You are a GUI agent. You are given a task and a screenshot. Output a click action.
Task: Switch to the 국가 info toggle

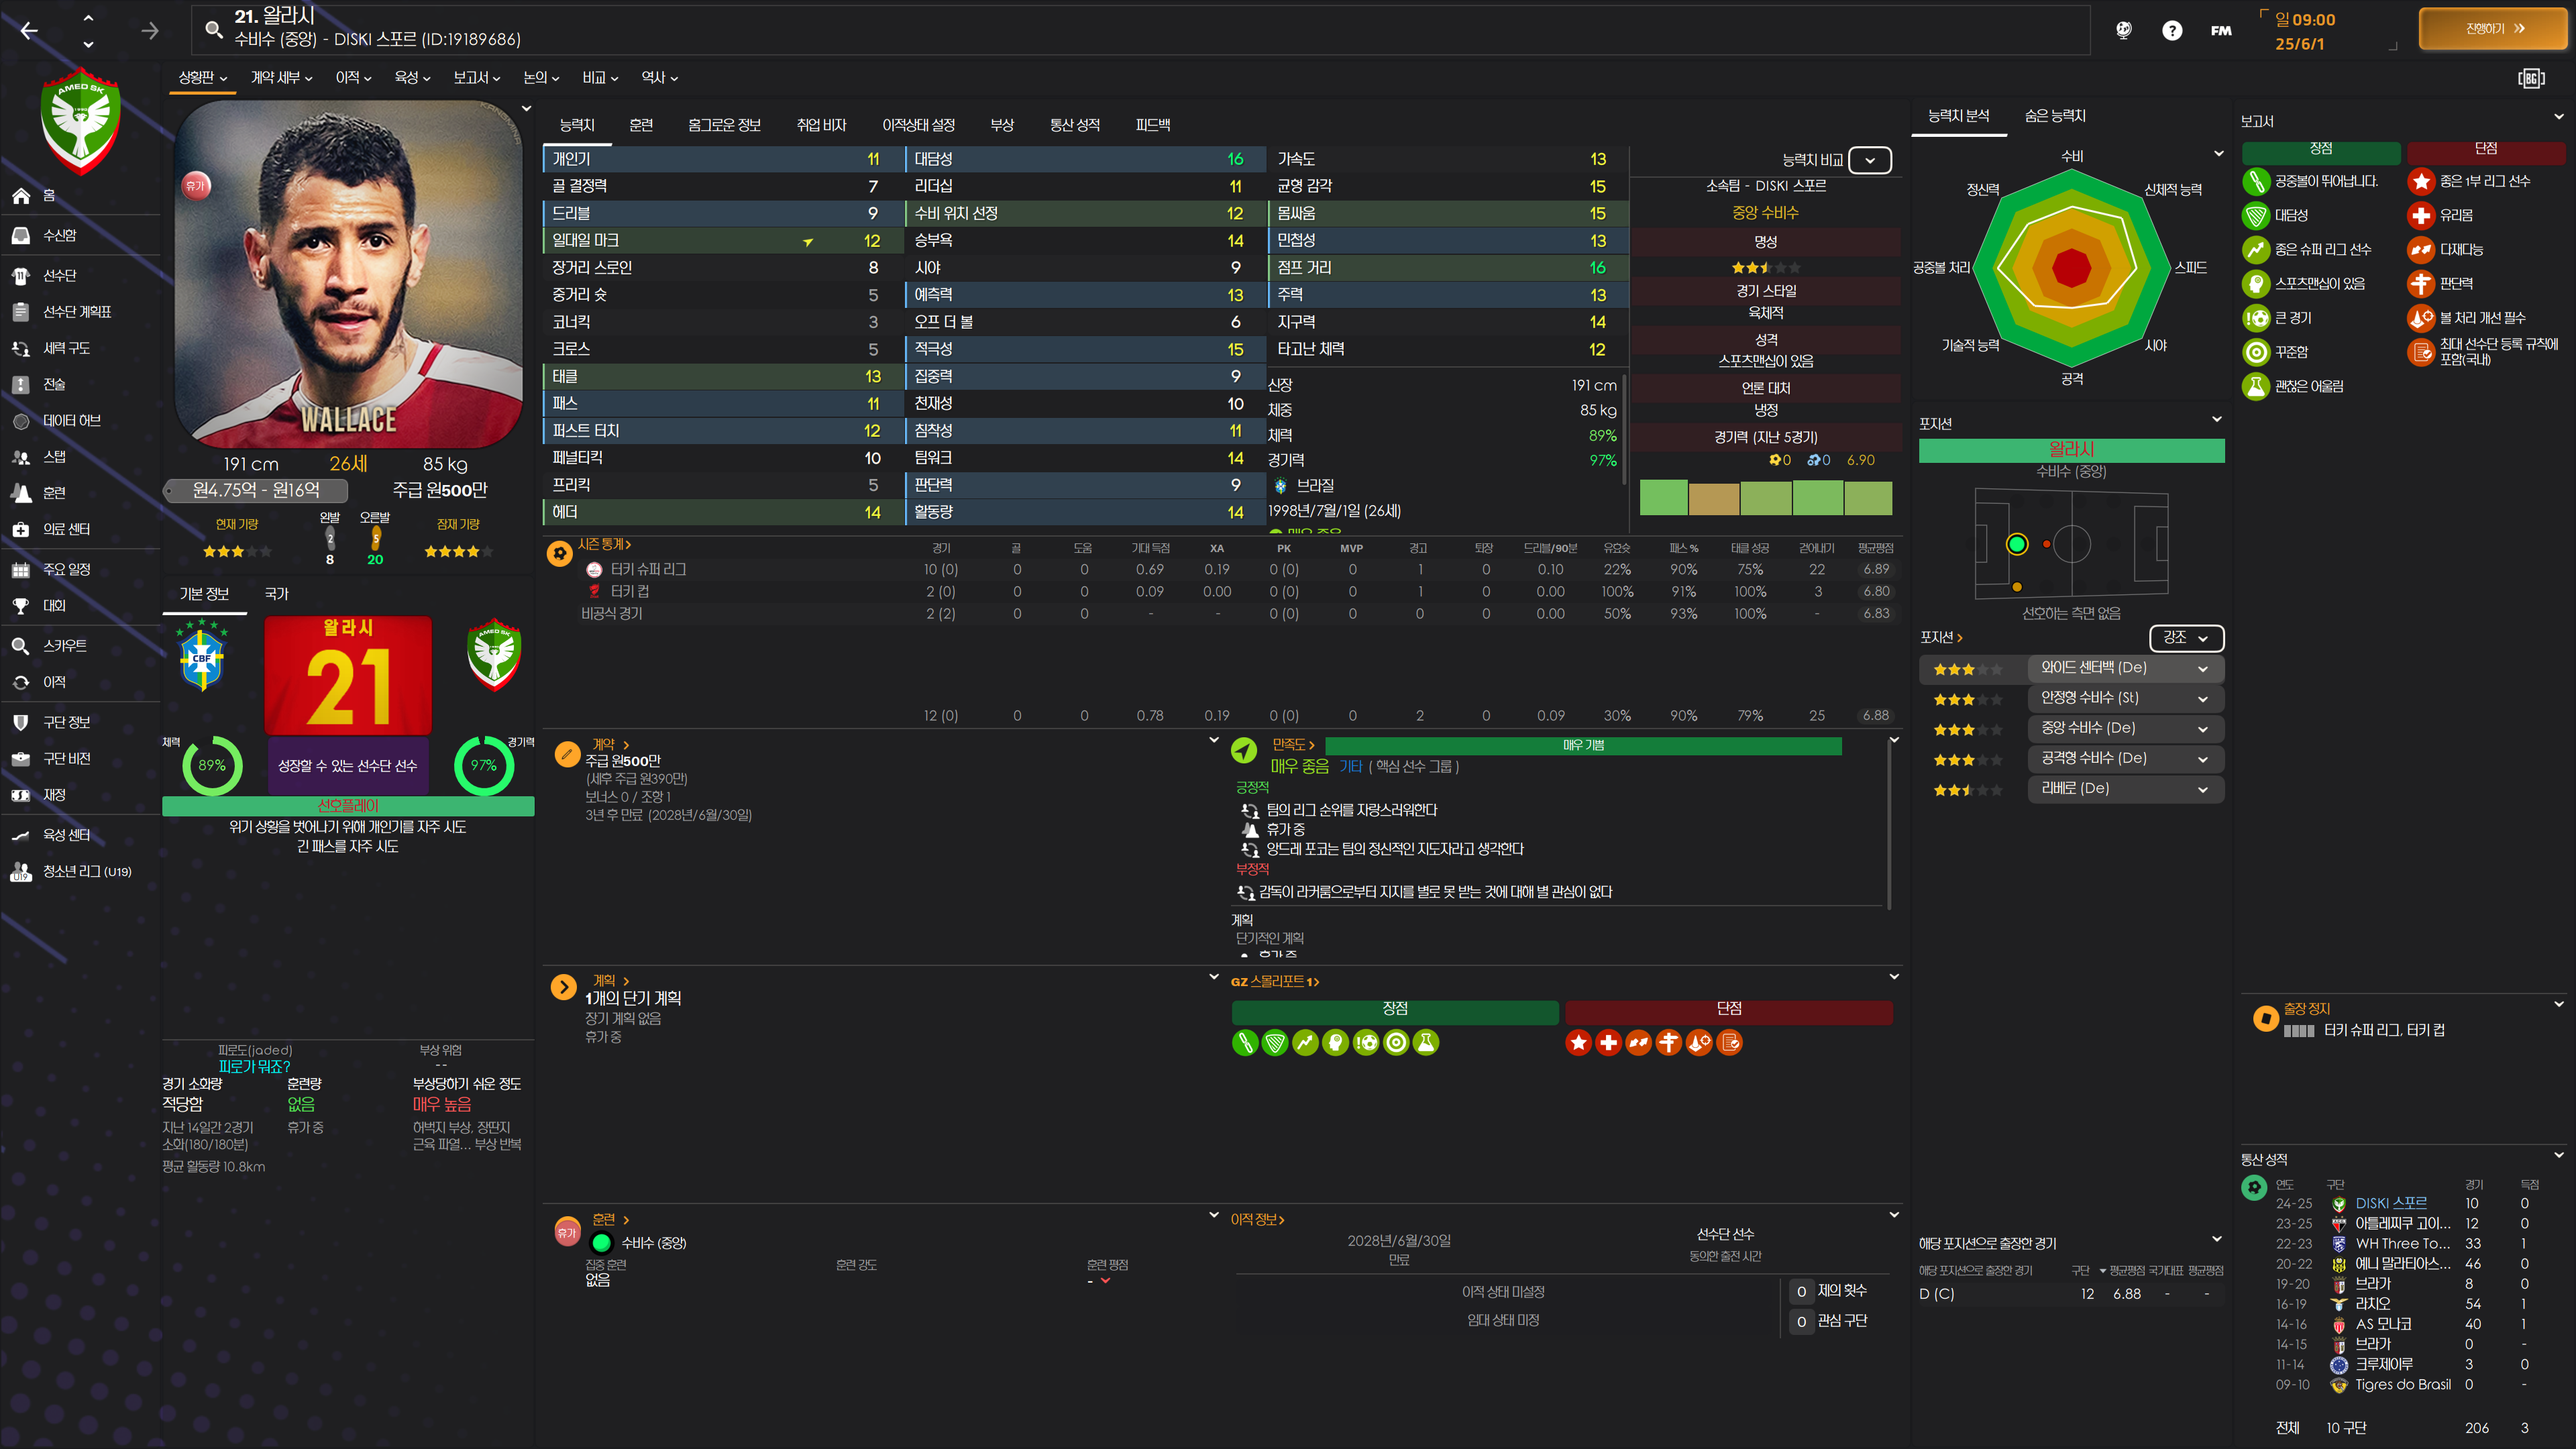[x=276, y=594]
